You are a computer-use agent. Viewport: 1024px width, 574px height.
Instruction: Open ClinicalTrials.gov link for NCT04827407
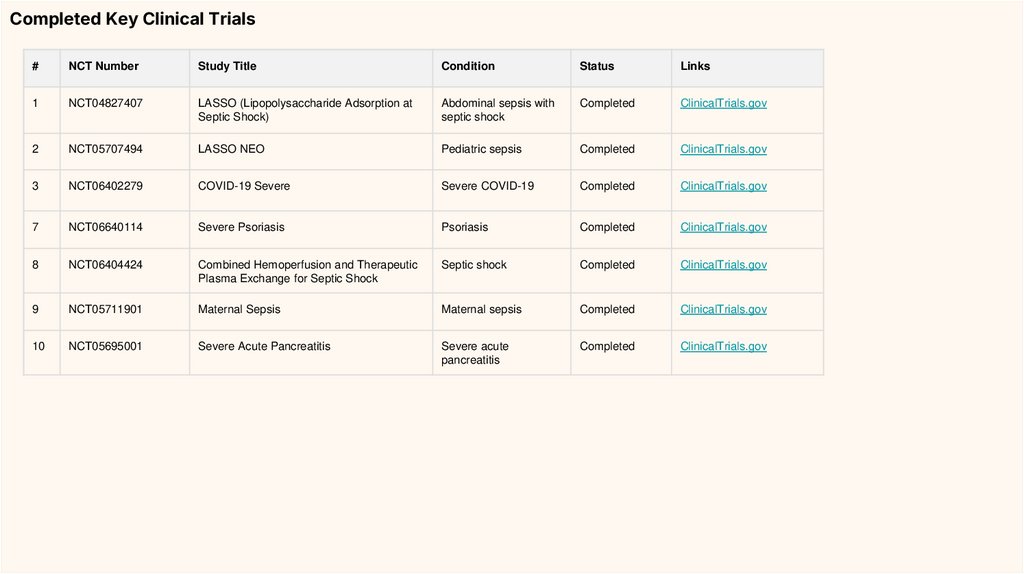coord(723,103)
